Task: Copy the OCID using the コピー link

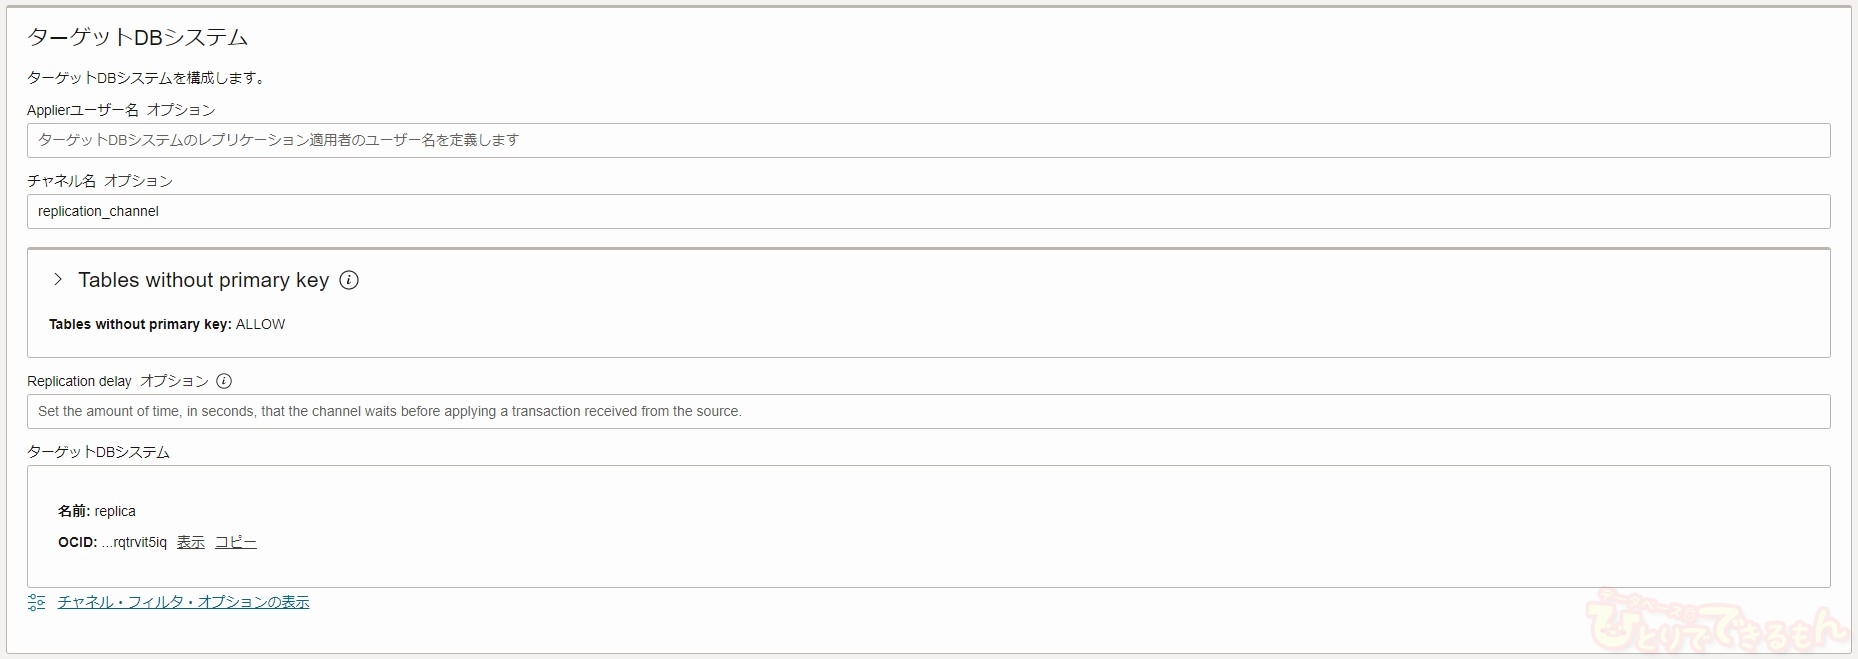Action: point(236,542)
